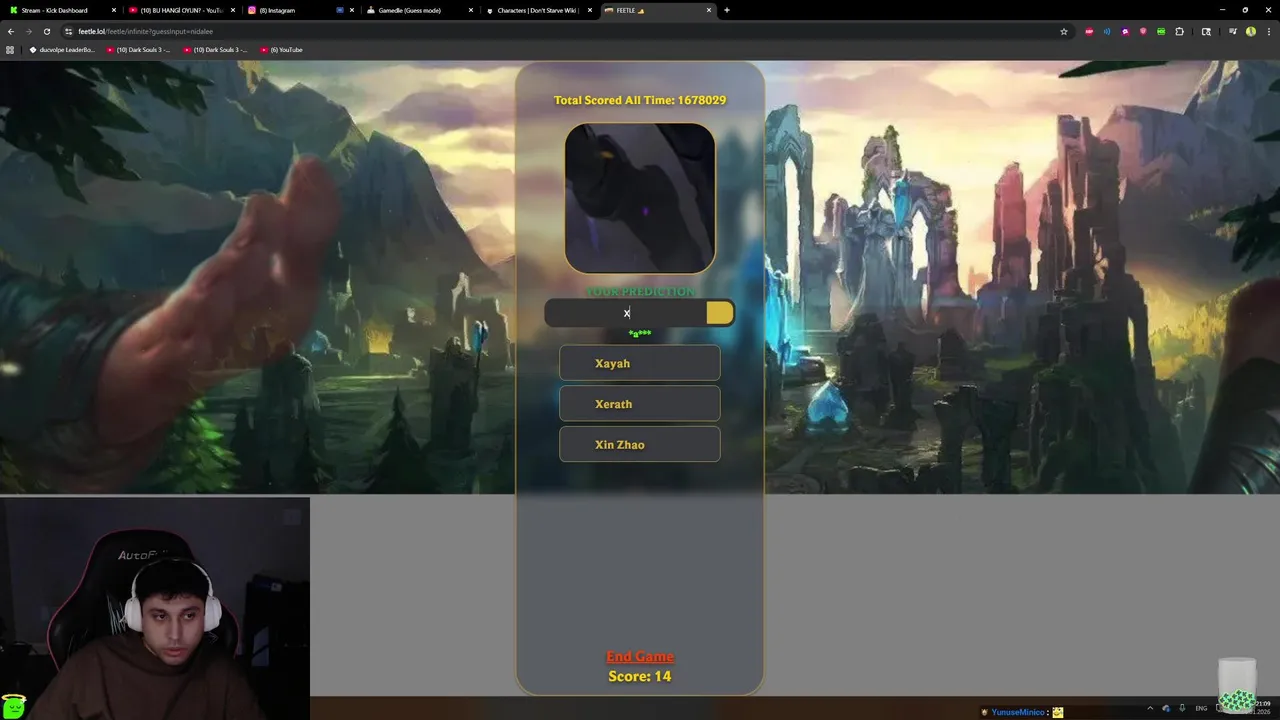The width and height of the screenshot is (1280, 720).
Task: Open the AdBlock Plus extension
Action: [x=1089, y=31]
